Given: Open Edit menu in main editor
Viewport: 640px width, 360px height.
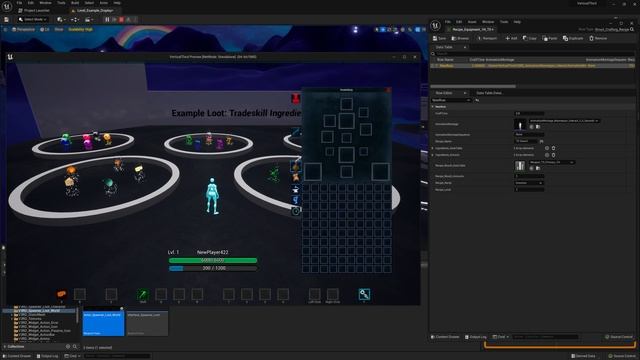Looking at the screenshot, I should [31, 3].
